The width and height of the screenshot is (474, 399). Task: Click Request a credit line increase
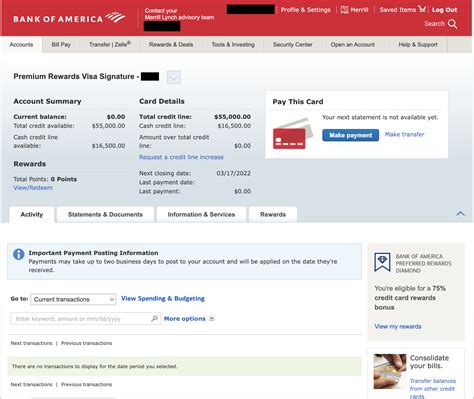181,157
